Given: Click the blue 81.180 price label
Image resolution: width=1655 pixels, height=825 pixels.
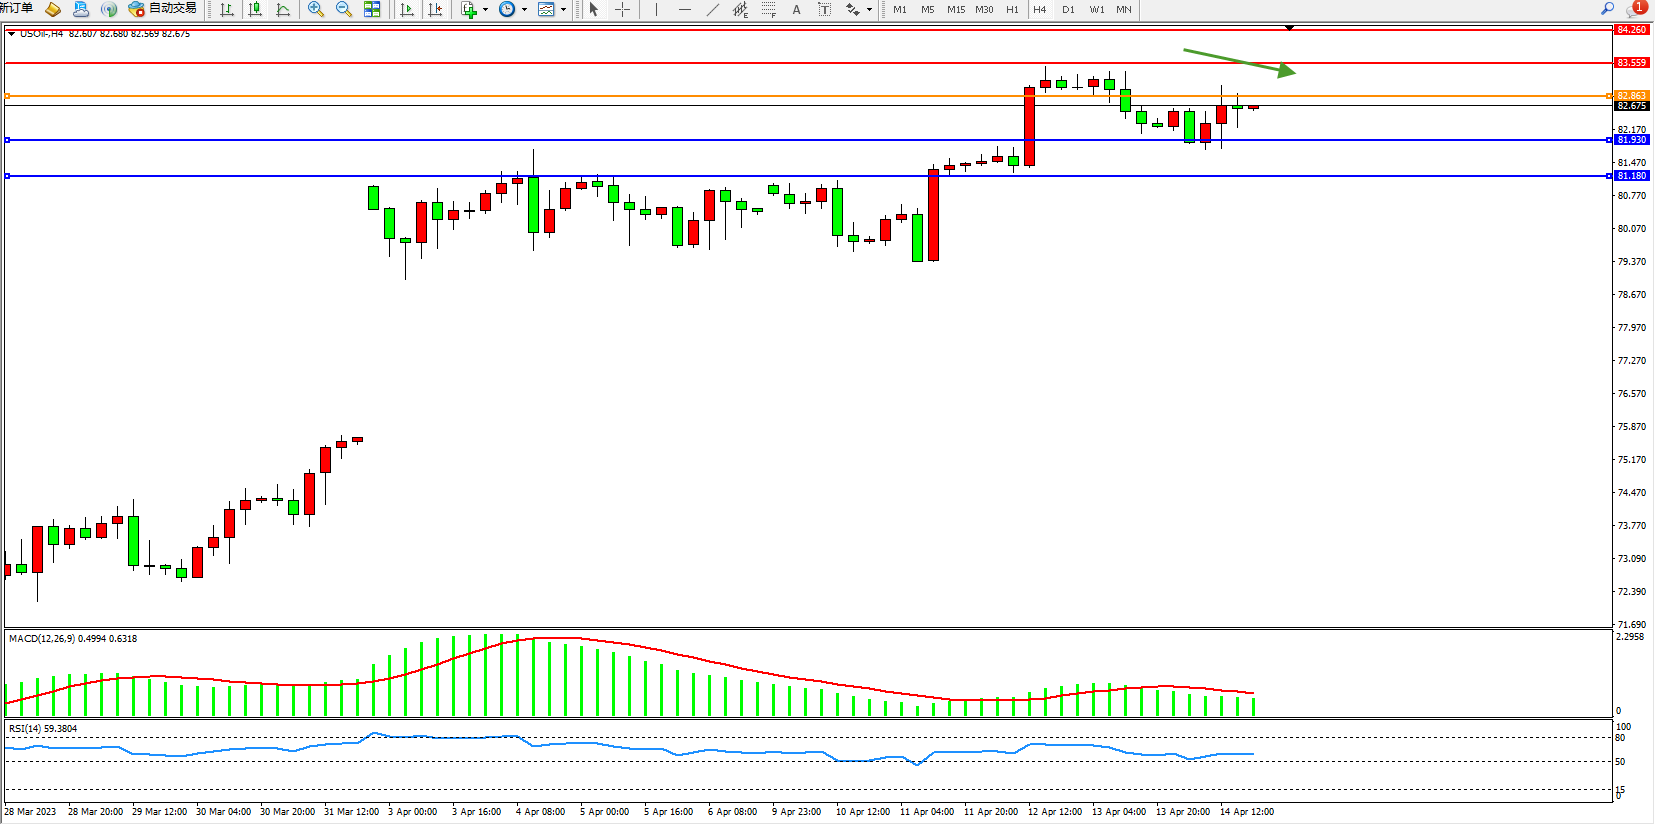Looking at the screenshot, I should (x=1631, y=176).
